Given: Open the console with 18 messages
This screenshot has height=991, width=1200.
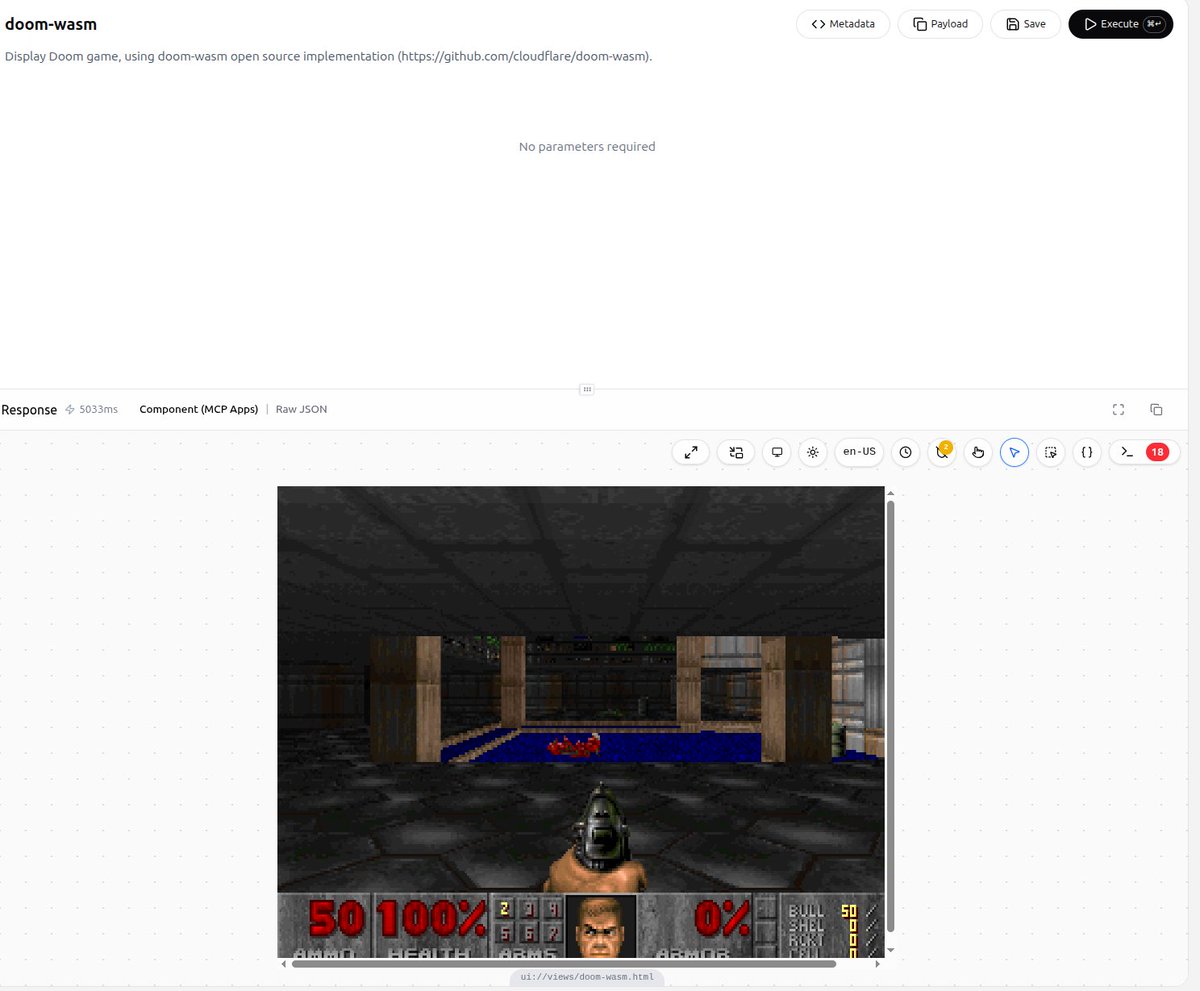Looking at the screenshot, I should [x=1145, y=452].
